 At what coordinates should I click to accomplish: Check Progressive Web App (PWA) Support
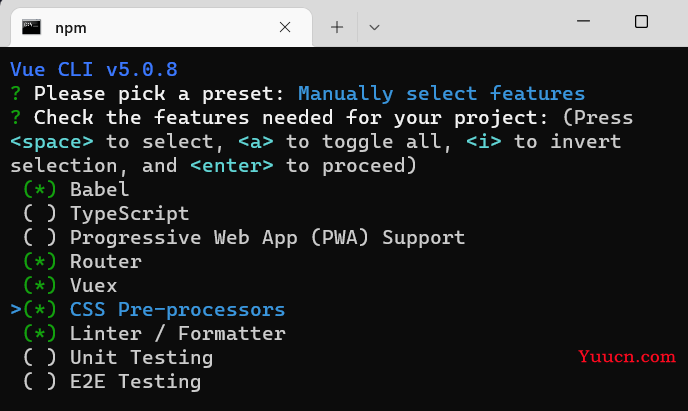pyautogui.click(x=40, y=237)
